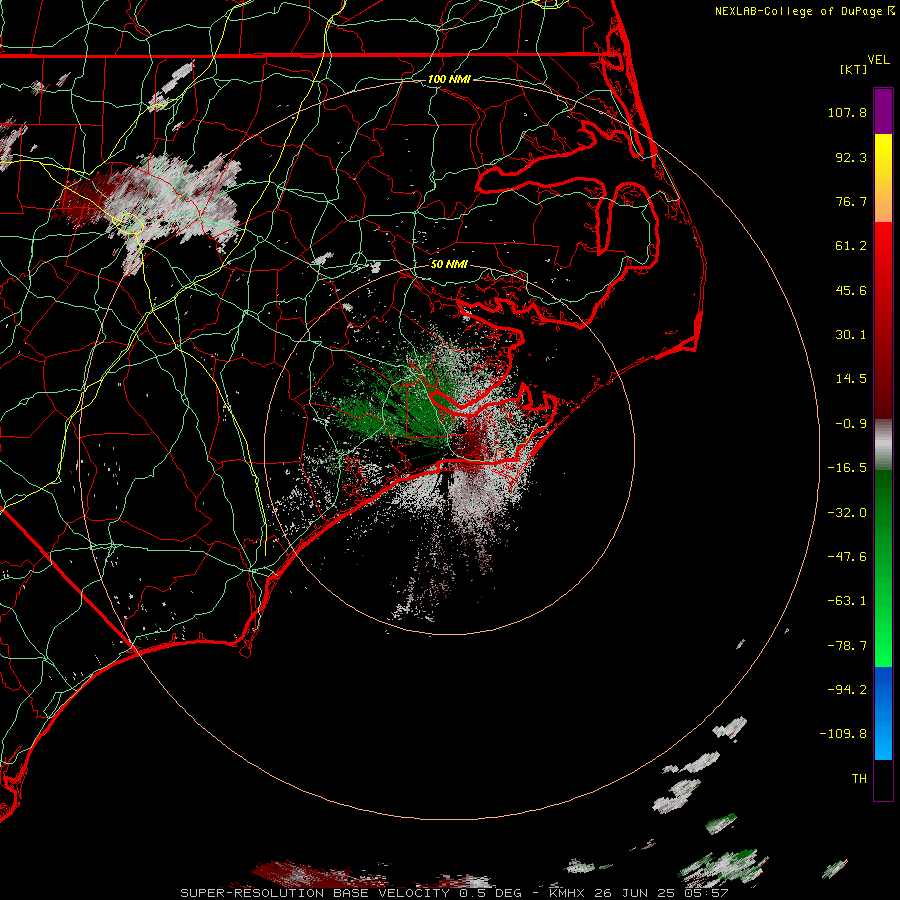Select the 61.2 velocity scale value
Viewport: 900px width, 900px height.
click(851, 246)
